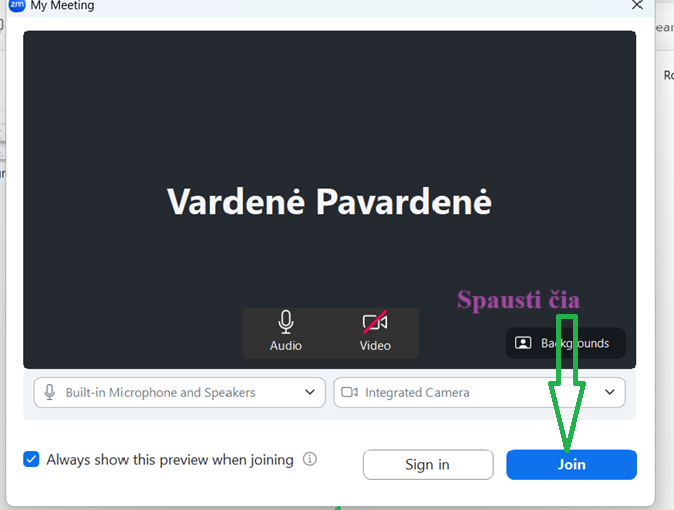Close the My Meeting window
The height and width of the screenshot is (510, 674).
coord(637,5)
